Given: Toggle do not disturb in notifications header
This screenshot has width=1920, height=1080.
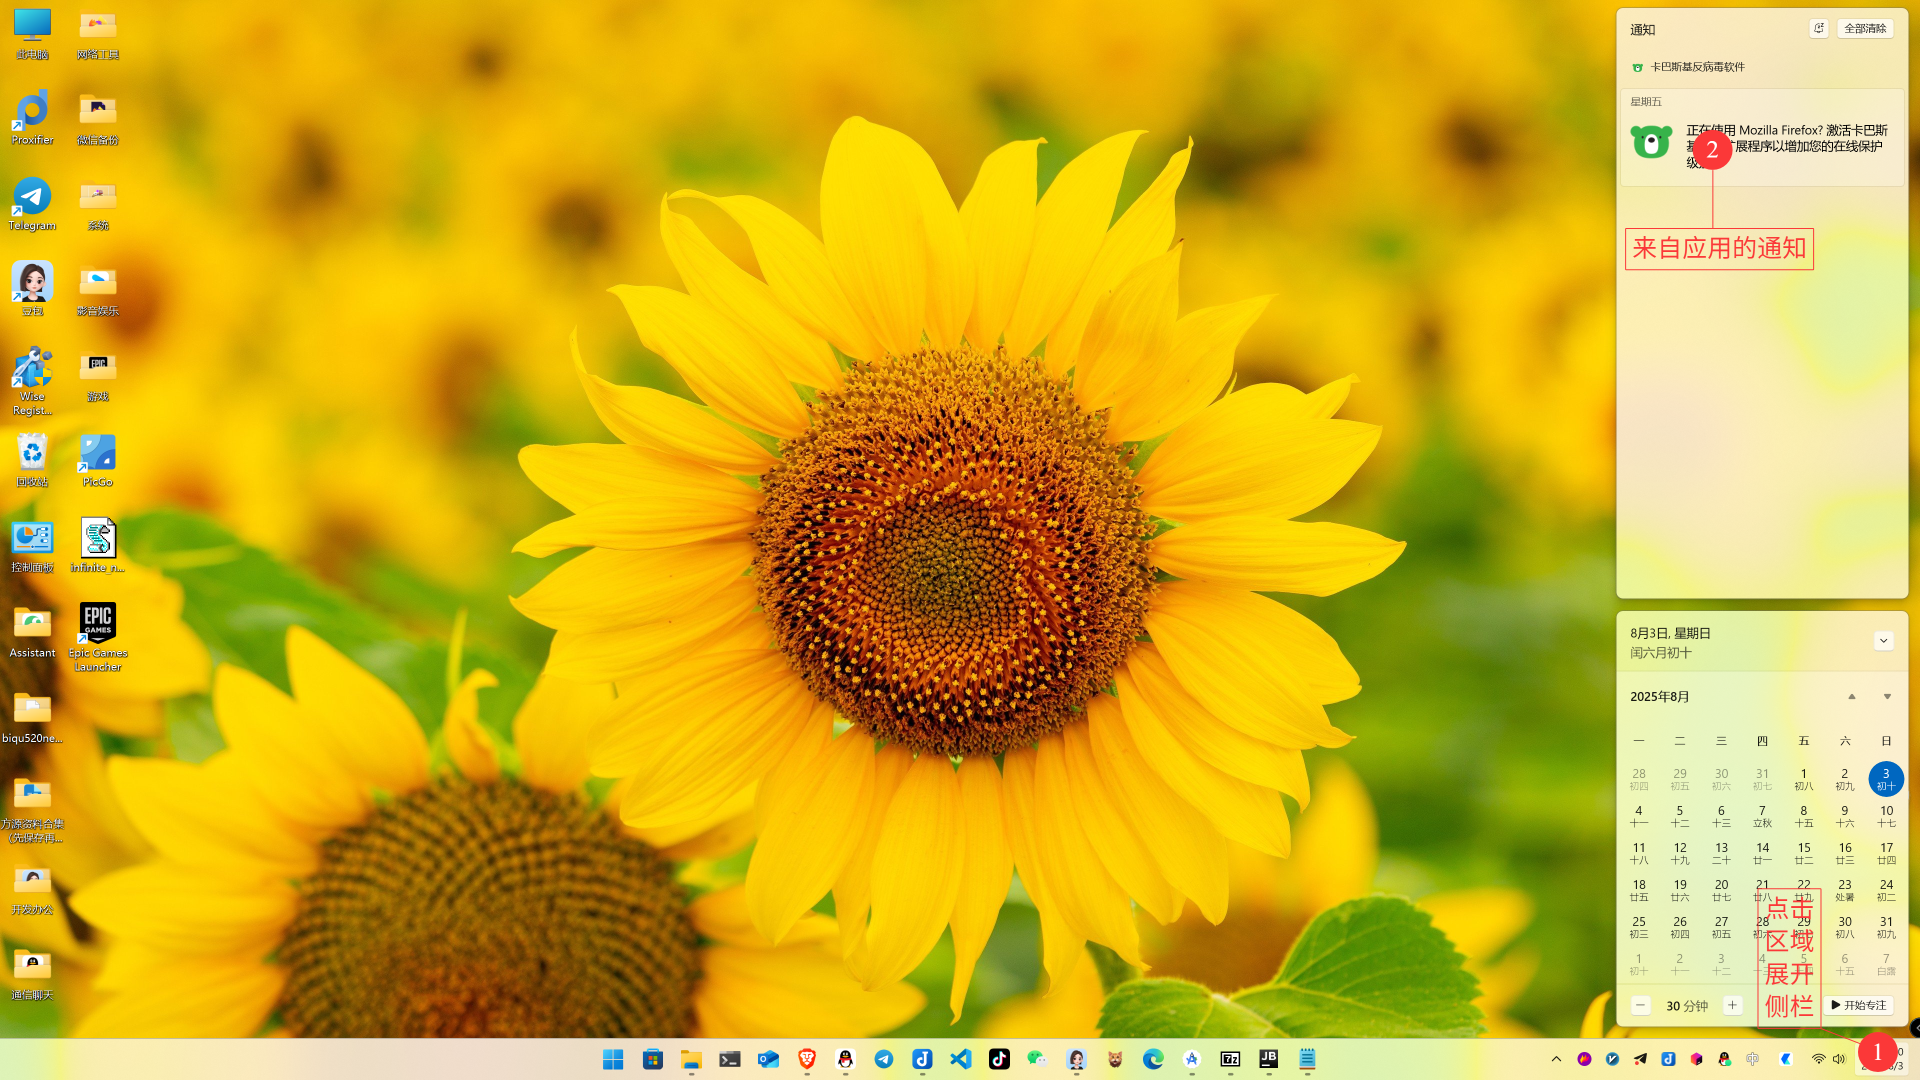Looking at the screenshot, I should tap(1819, 28).
